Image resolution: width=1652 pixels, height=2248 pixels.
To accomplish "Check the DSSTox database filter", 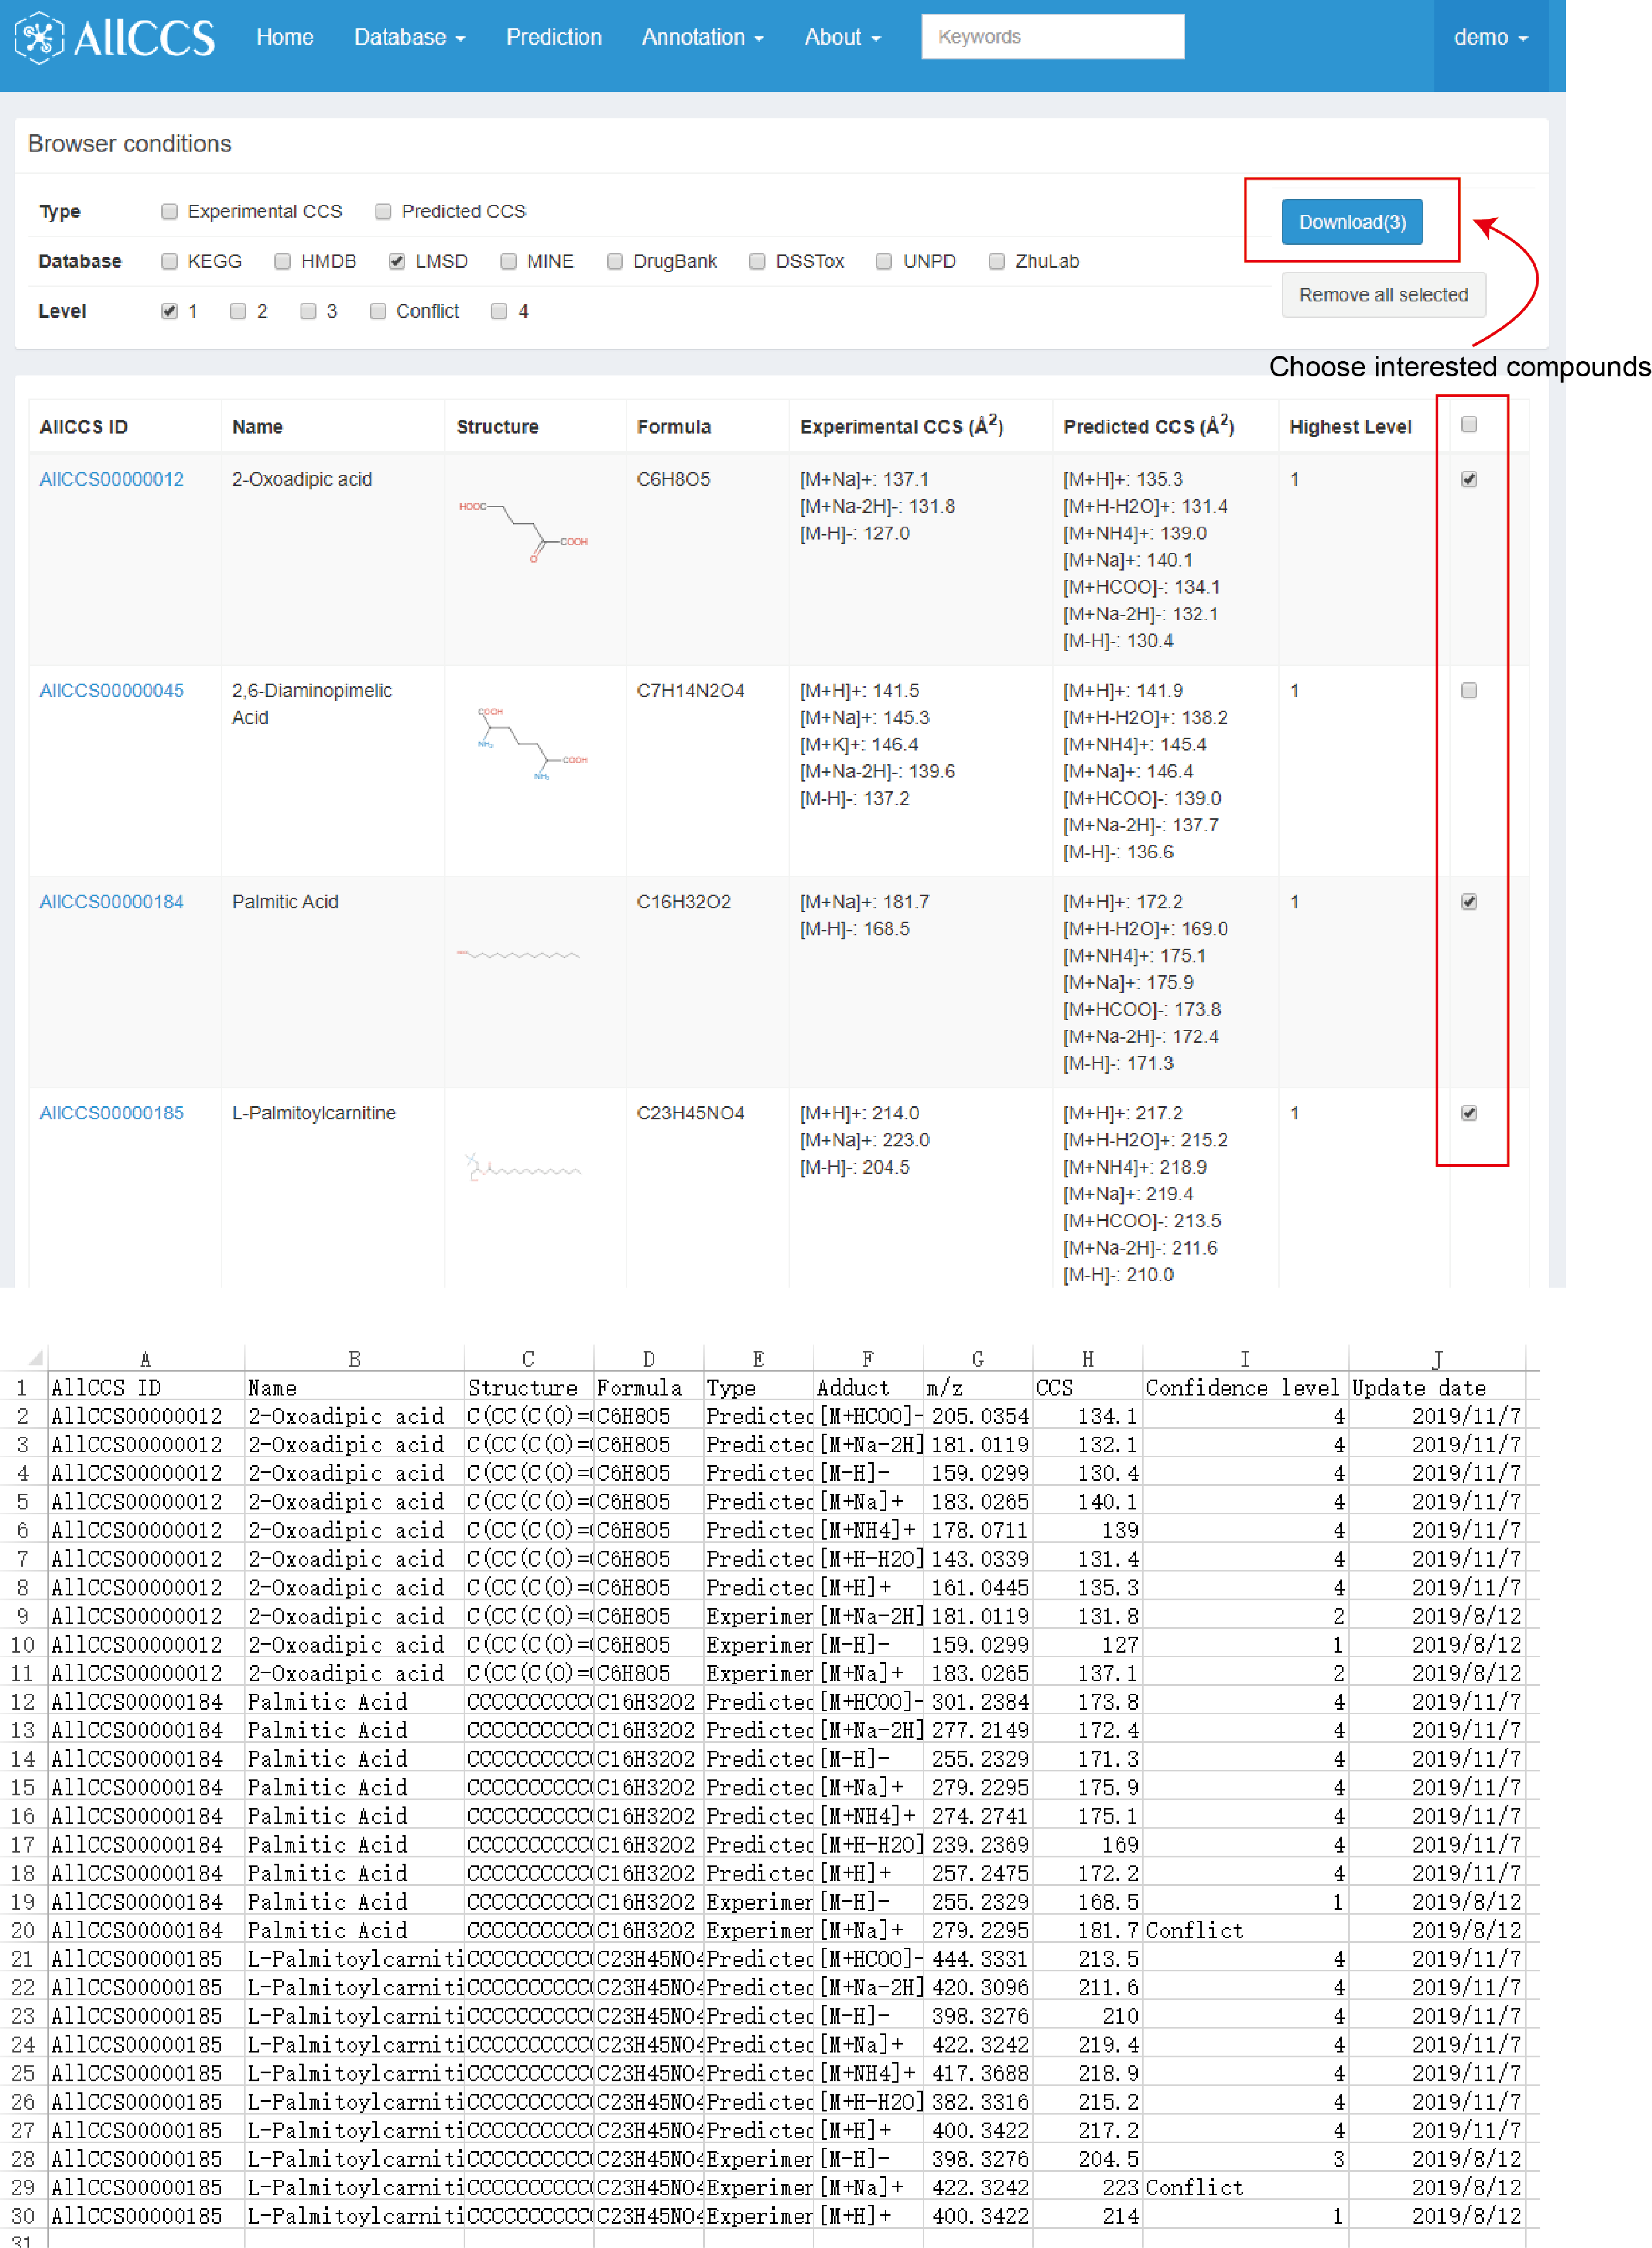I will (x=757, y=261).
